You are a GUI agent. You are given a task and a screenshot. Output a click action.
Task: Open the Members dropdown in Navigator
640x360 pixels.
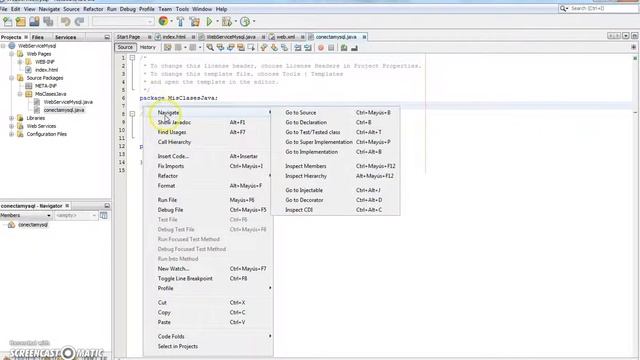click(x=26, y=215)
